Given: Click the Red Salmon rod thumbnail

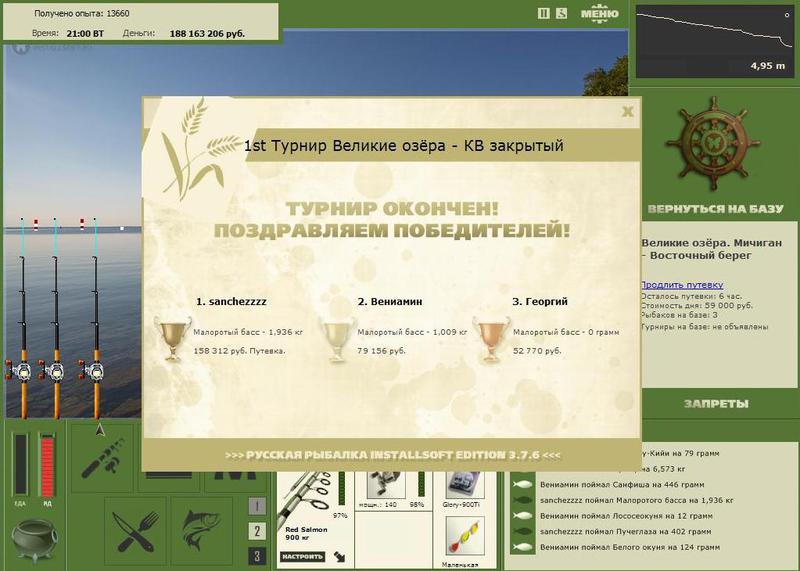Looking at the screenshot, I should tap(305, 498).
